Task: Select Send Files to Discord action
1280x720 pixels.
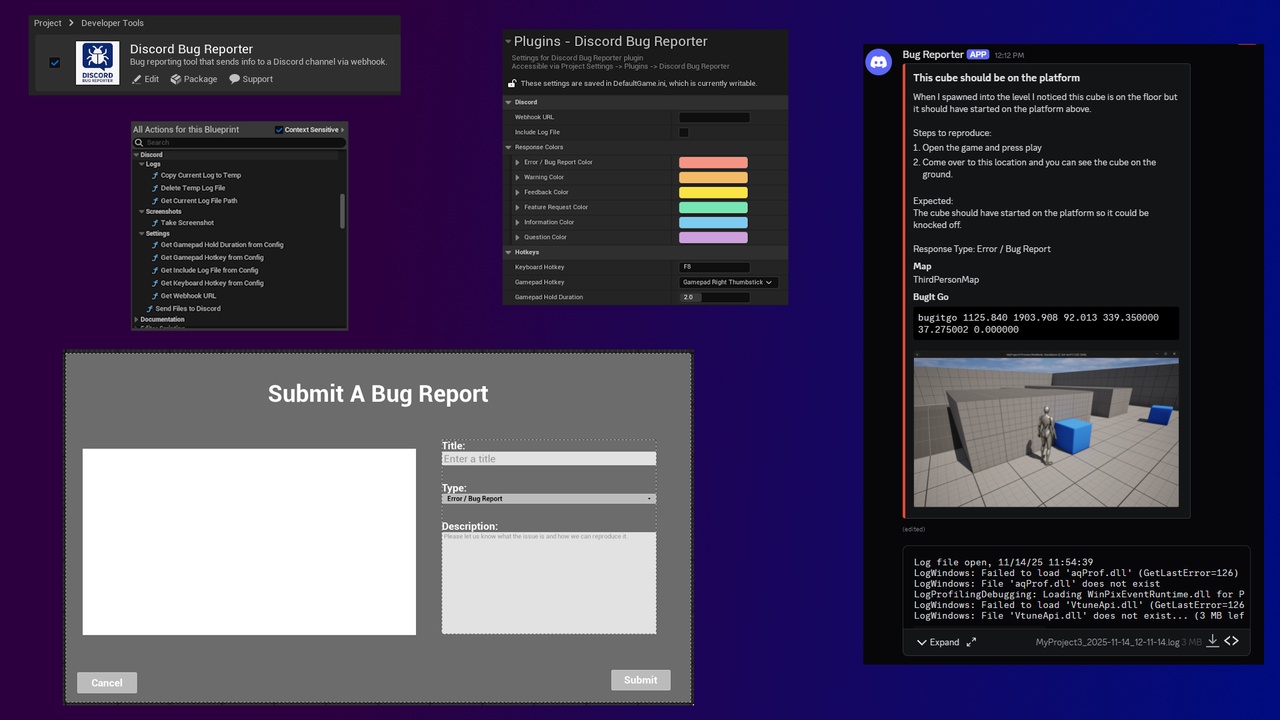Action: 187,309
